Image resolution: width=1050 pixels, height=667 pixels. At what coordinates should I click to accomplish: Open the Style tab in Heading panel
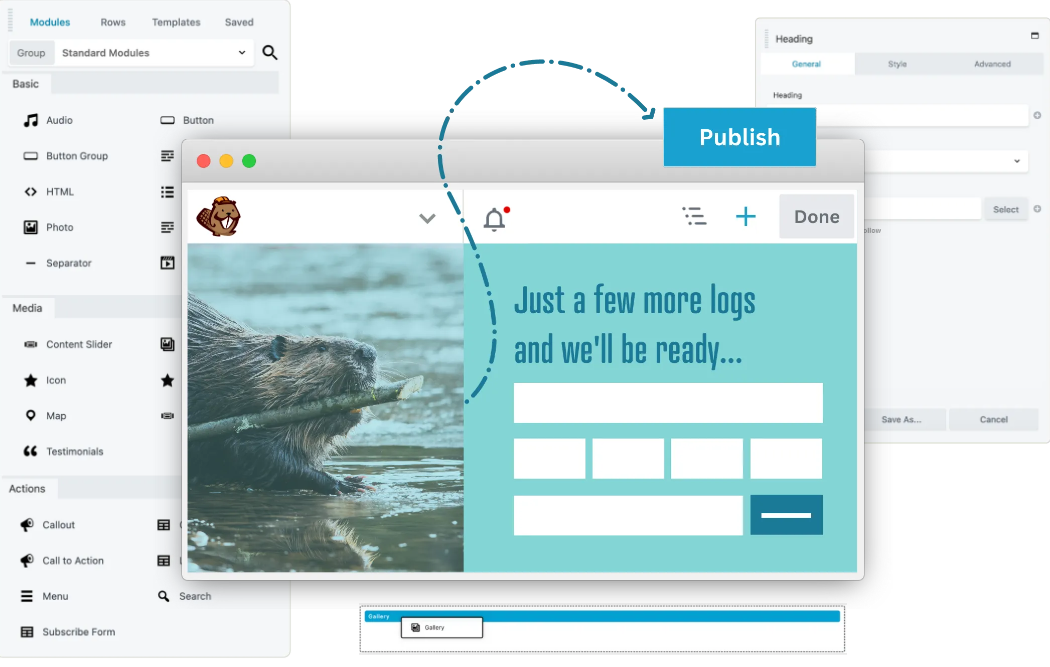point(897,64)
